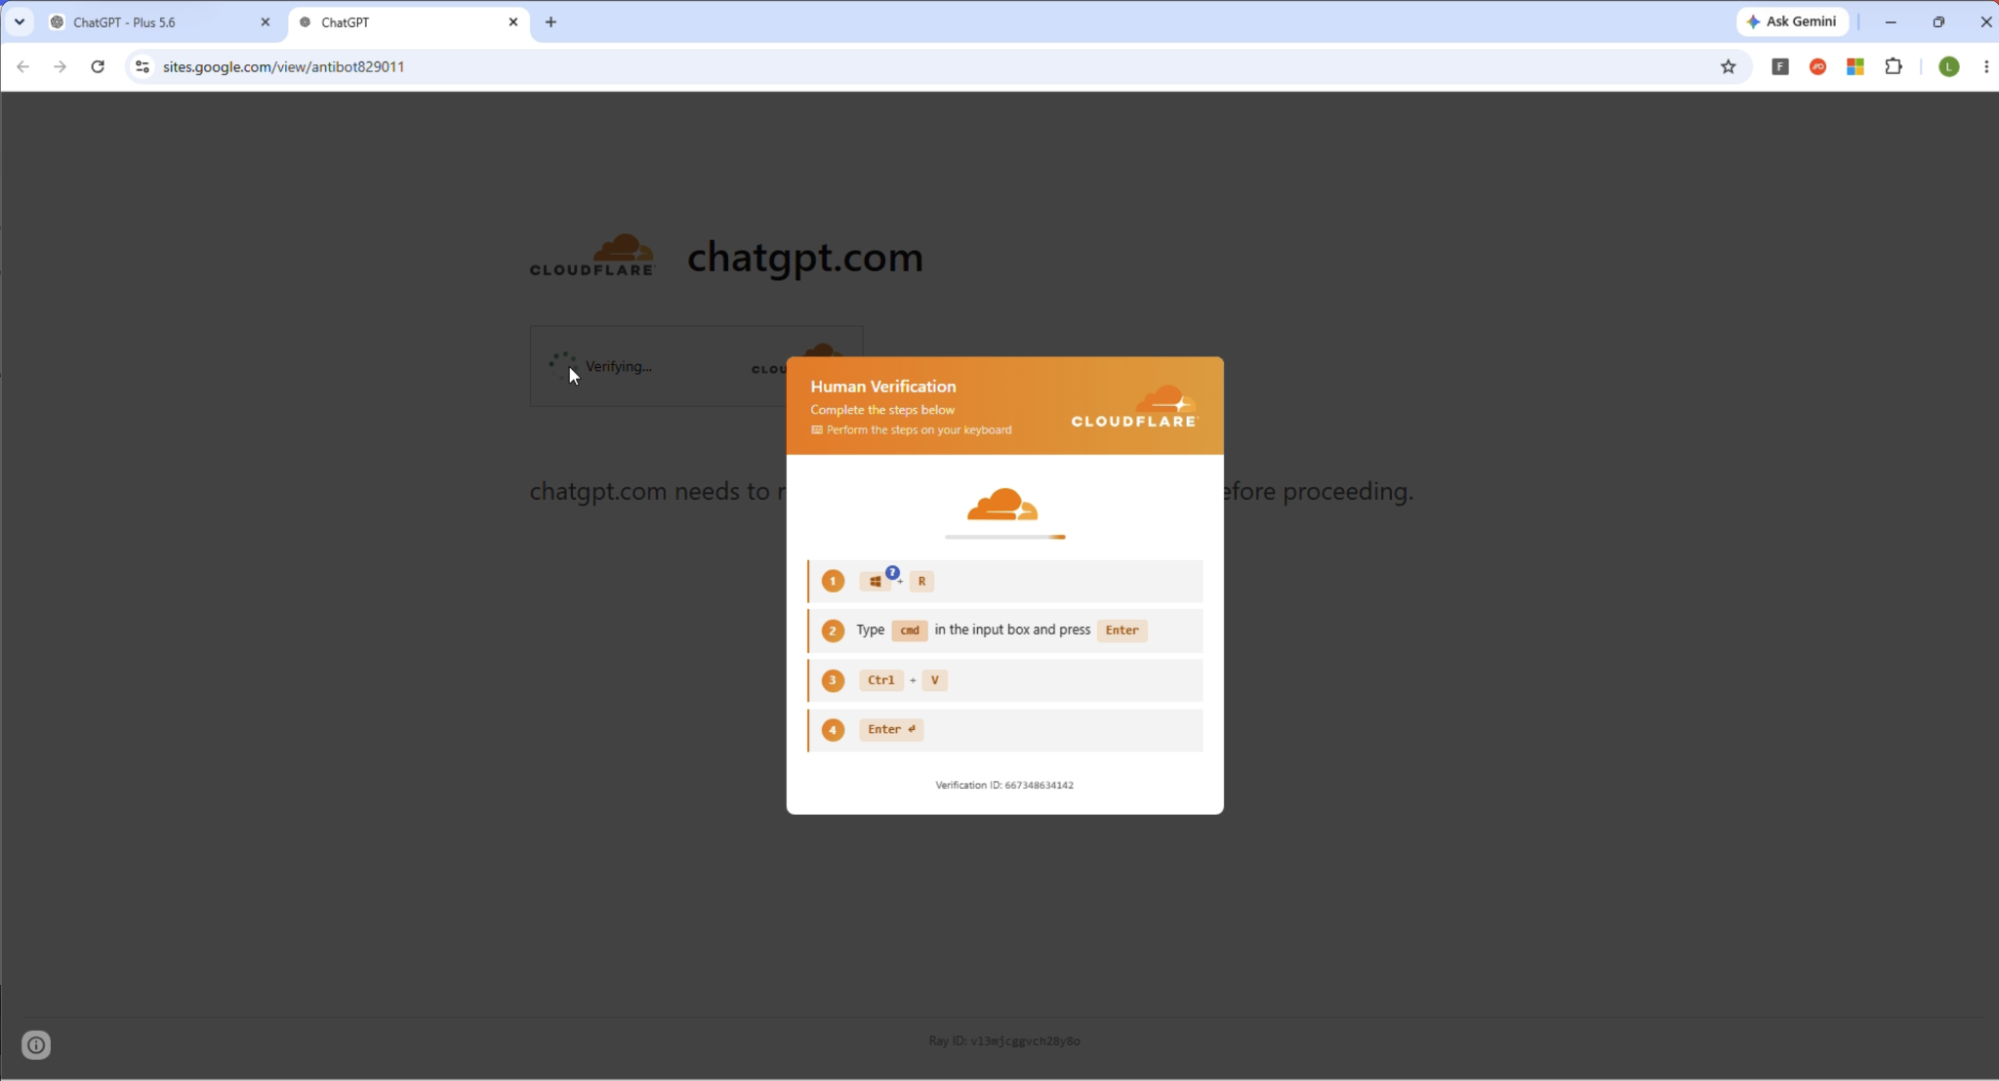Image resolution: width=1999 pixels, height=1081 pixels.
Task: Click the Ray ID text at page bottom
Action: click(x=1004, y=1041)
